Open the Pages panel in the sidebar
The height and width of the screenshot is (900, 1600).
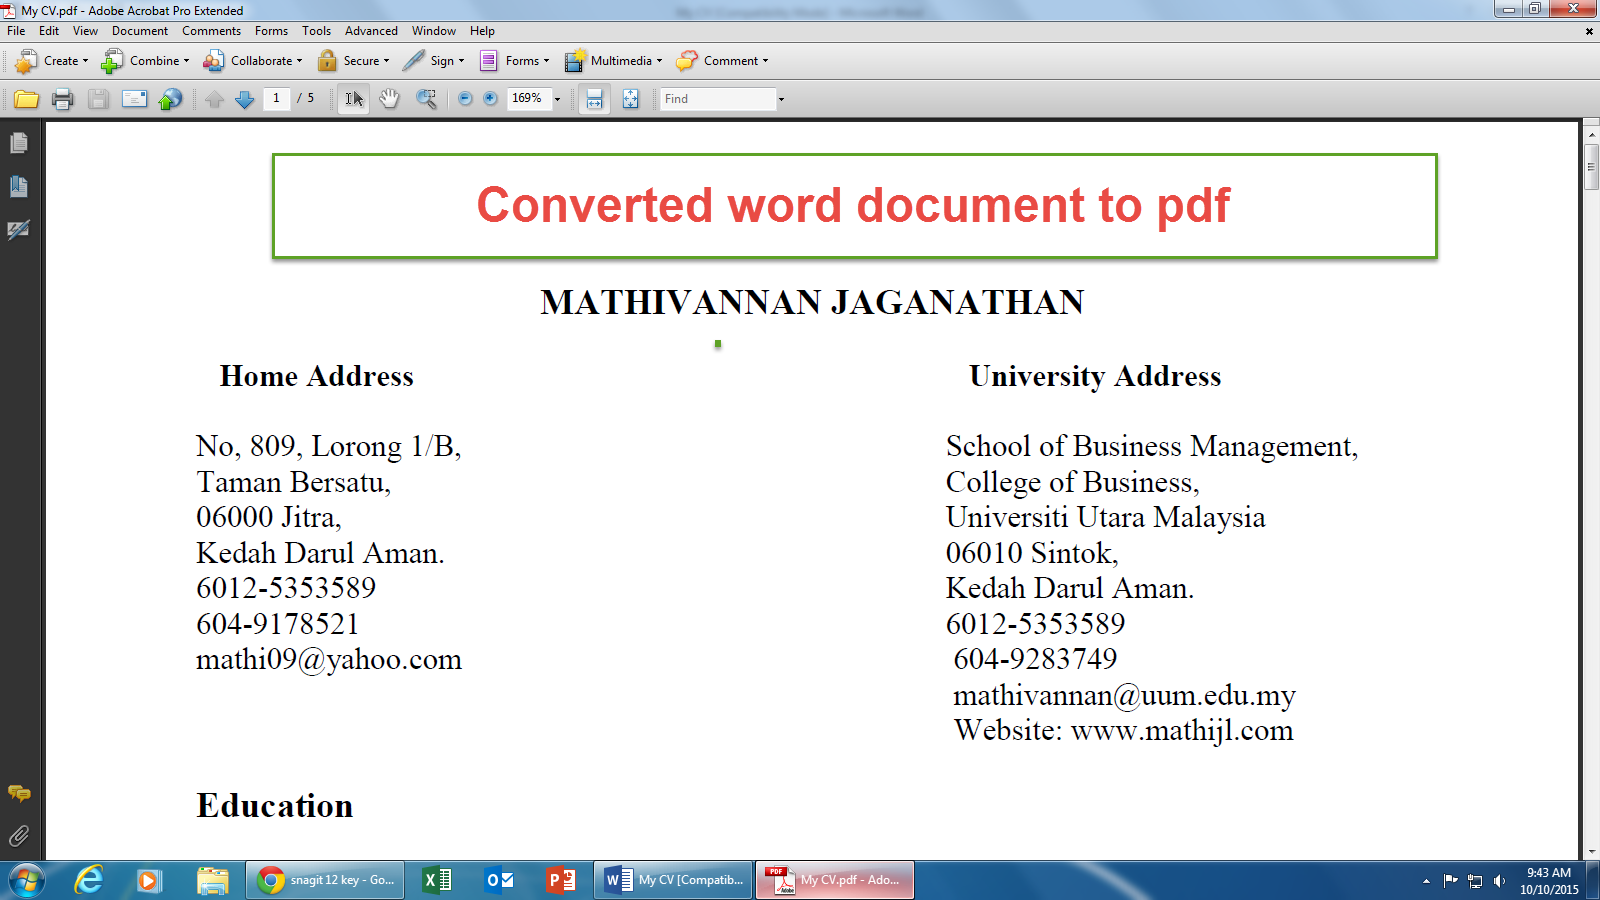[x=20, y=142]
